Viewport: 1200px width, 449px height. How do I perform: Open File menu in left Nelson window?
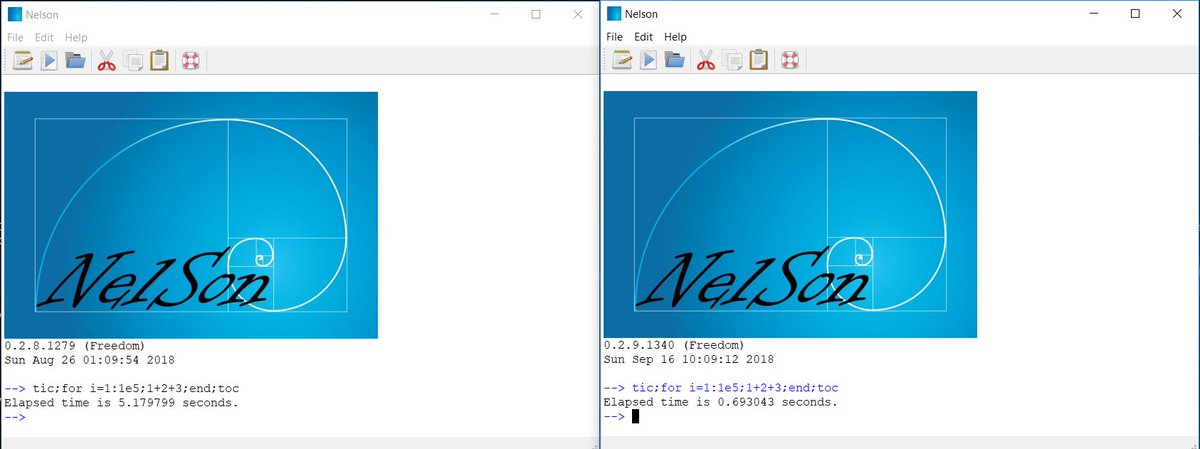click(x=16, y=37)
